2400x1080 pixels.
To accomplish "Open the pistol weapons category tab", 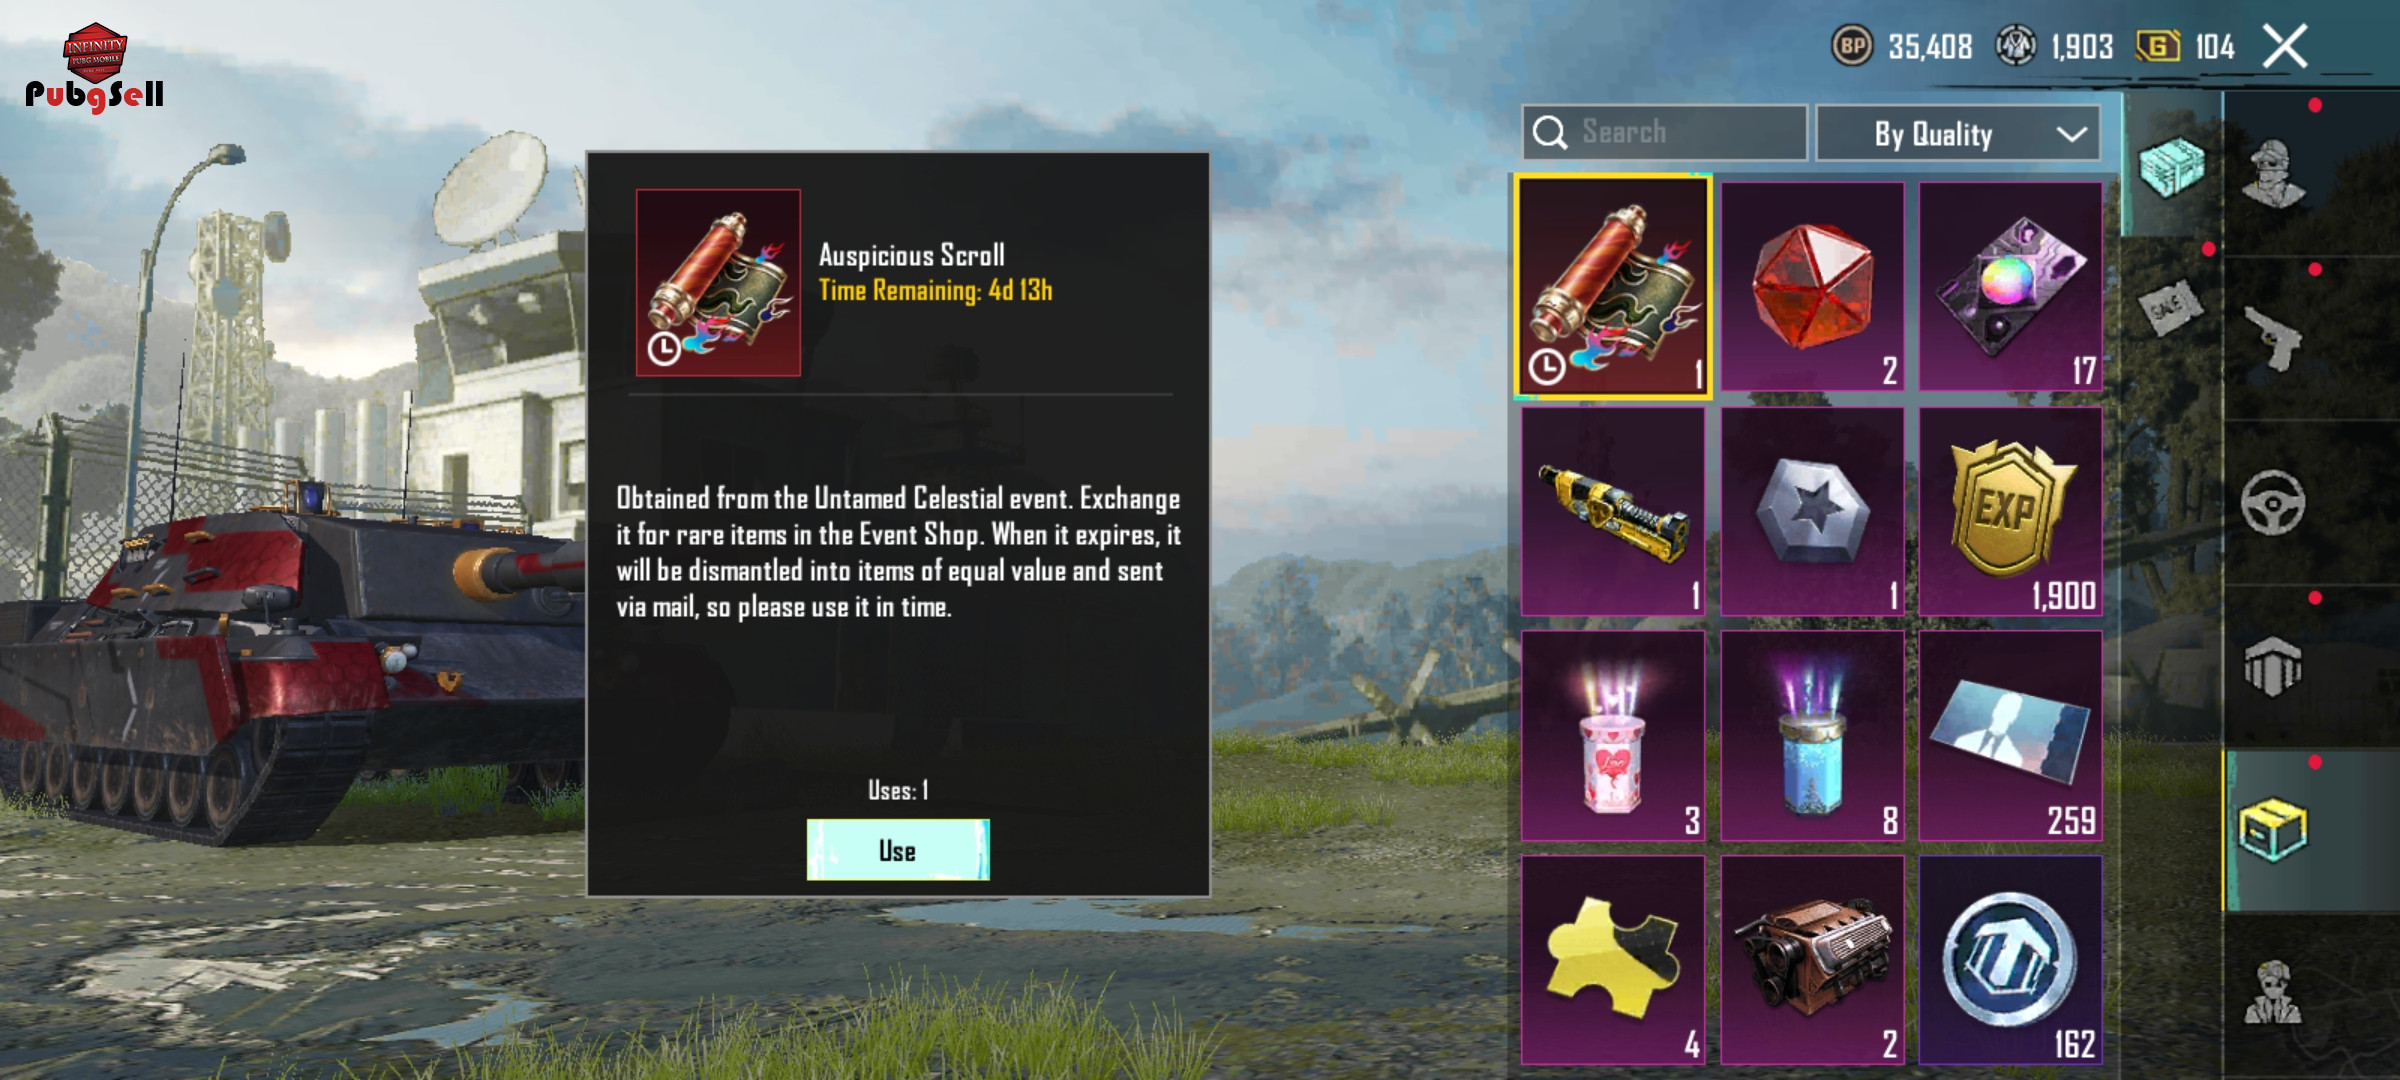I will pyautogui.click(x=2272, y=338).
